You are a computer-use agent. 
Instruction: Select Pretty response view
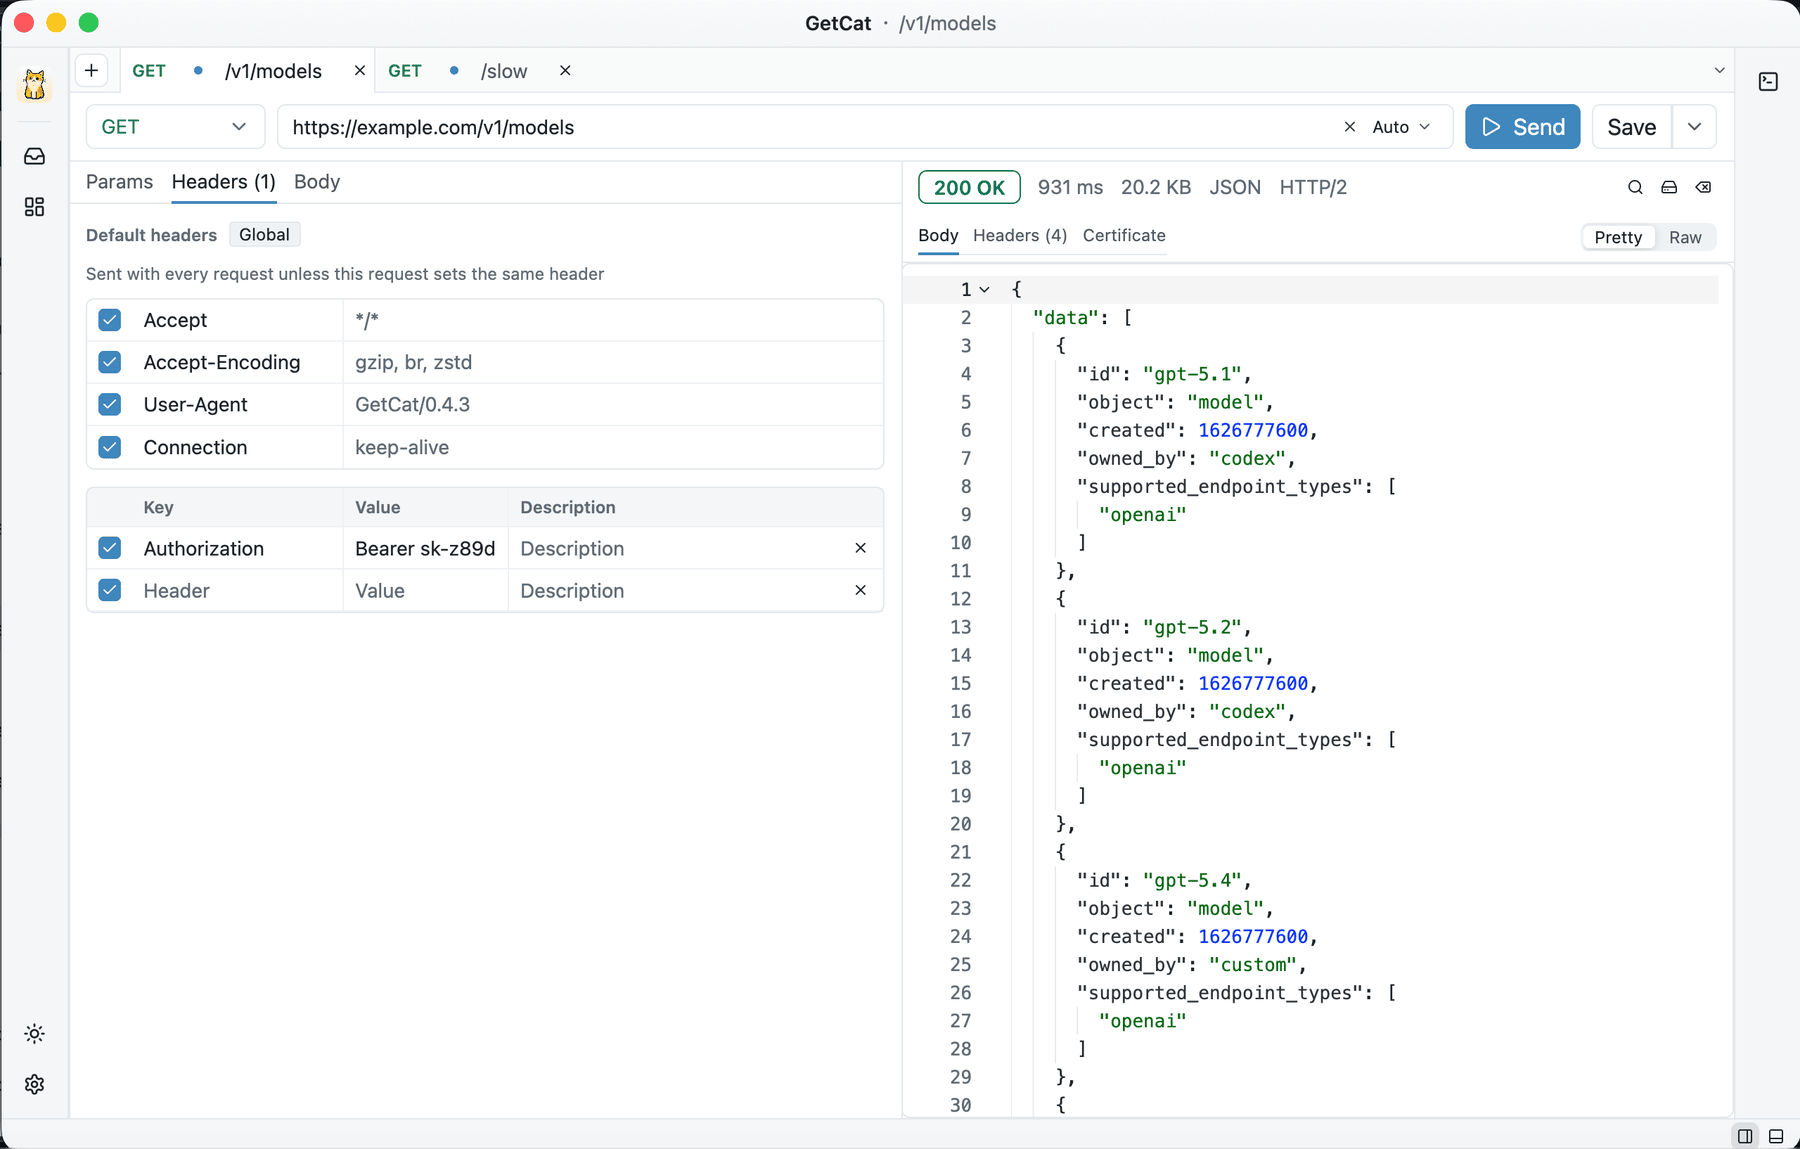pos(1618,237)
